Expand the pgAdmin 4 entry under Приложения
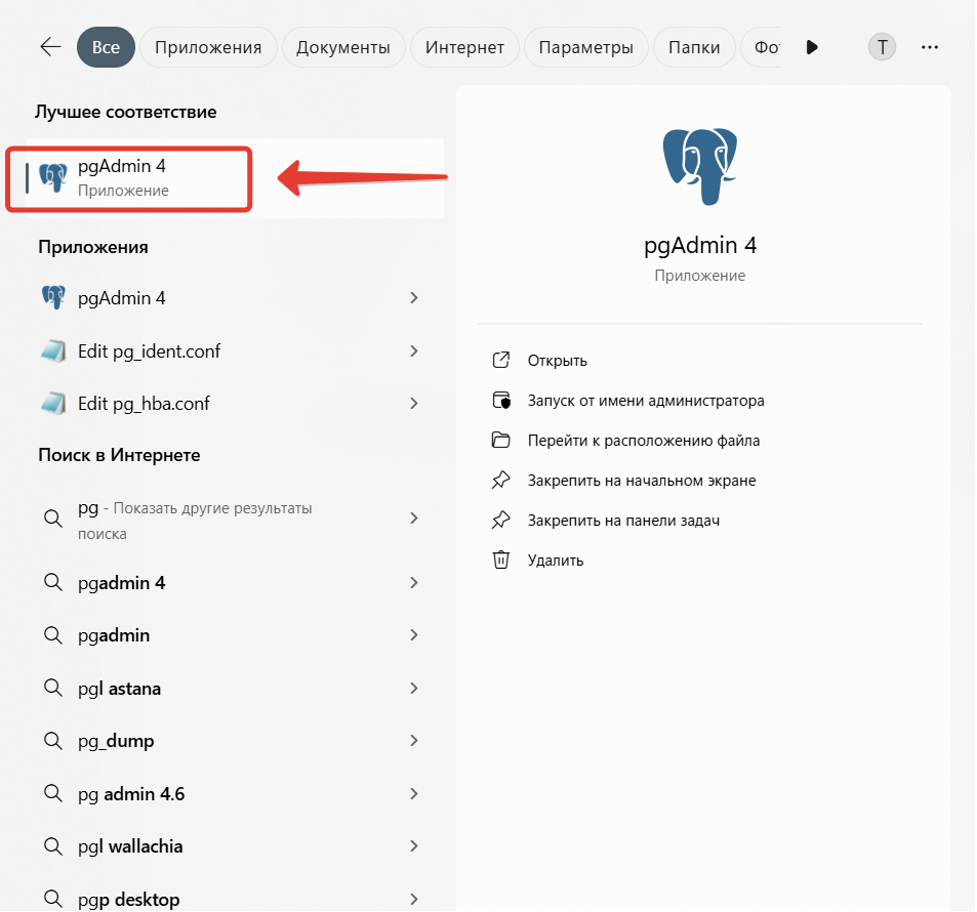The width and height of the screenshot is (977, 912). [x=414, y=298]
